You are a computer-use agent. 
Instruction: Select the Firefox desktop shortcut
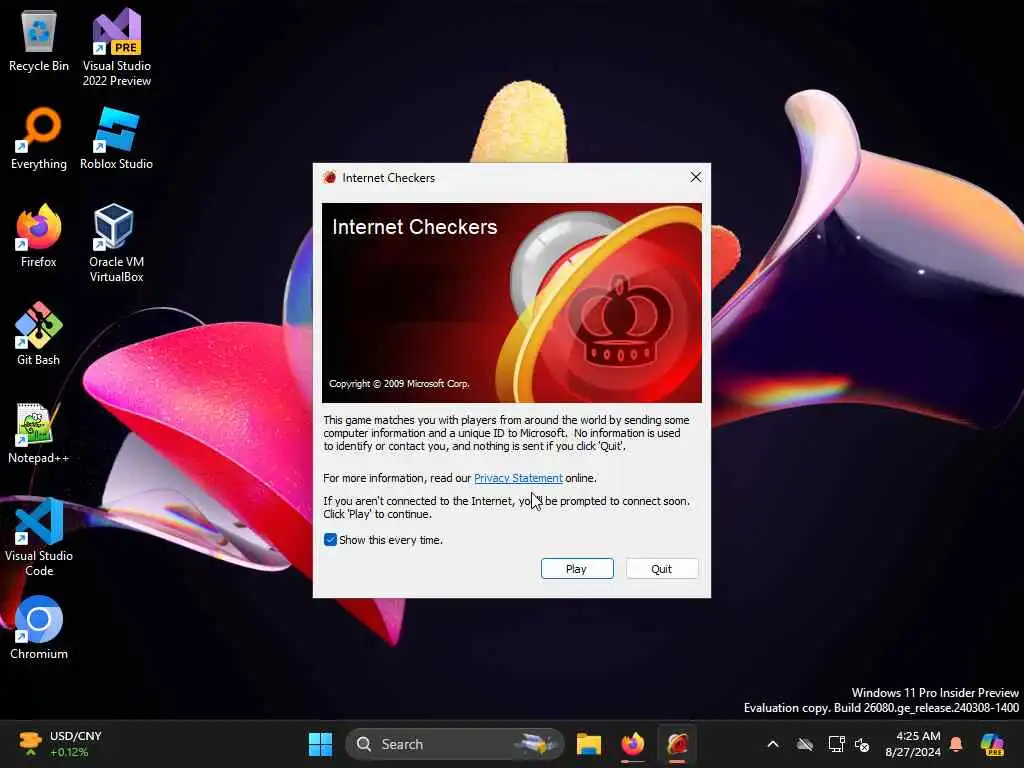coord(39,236)
